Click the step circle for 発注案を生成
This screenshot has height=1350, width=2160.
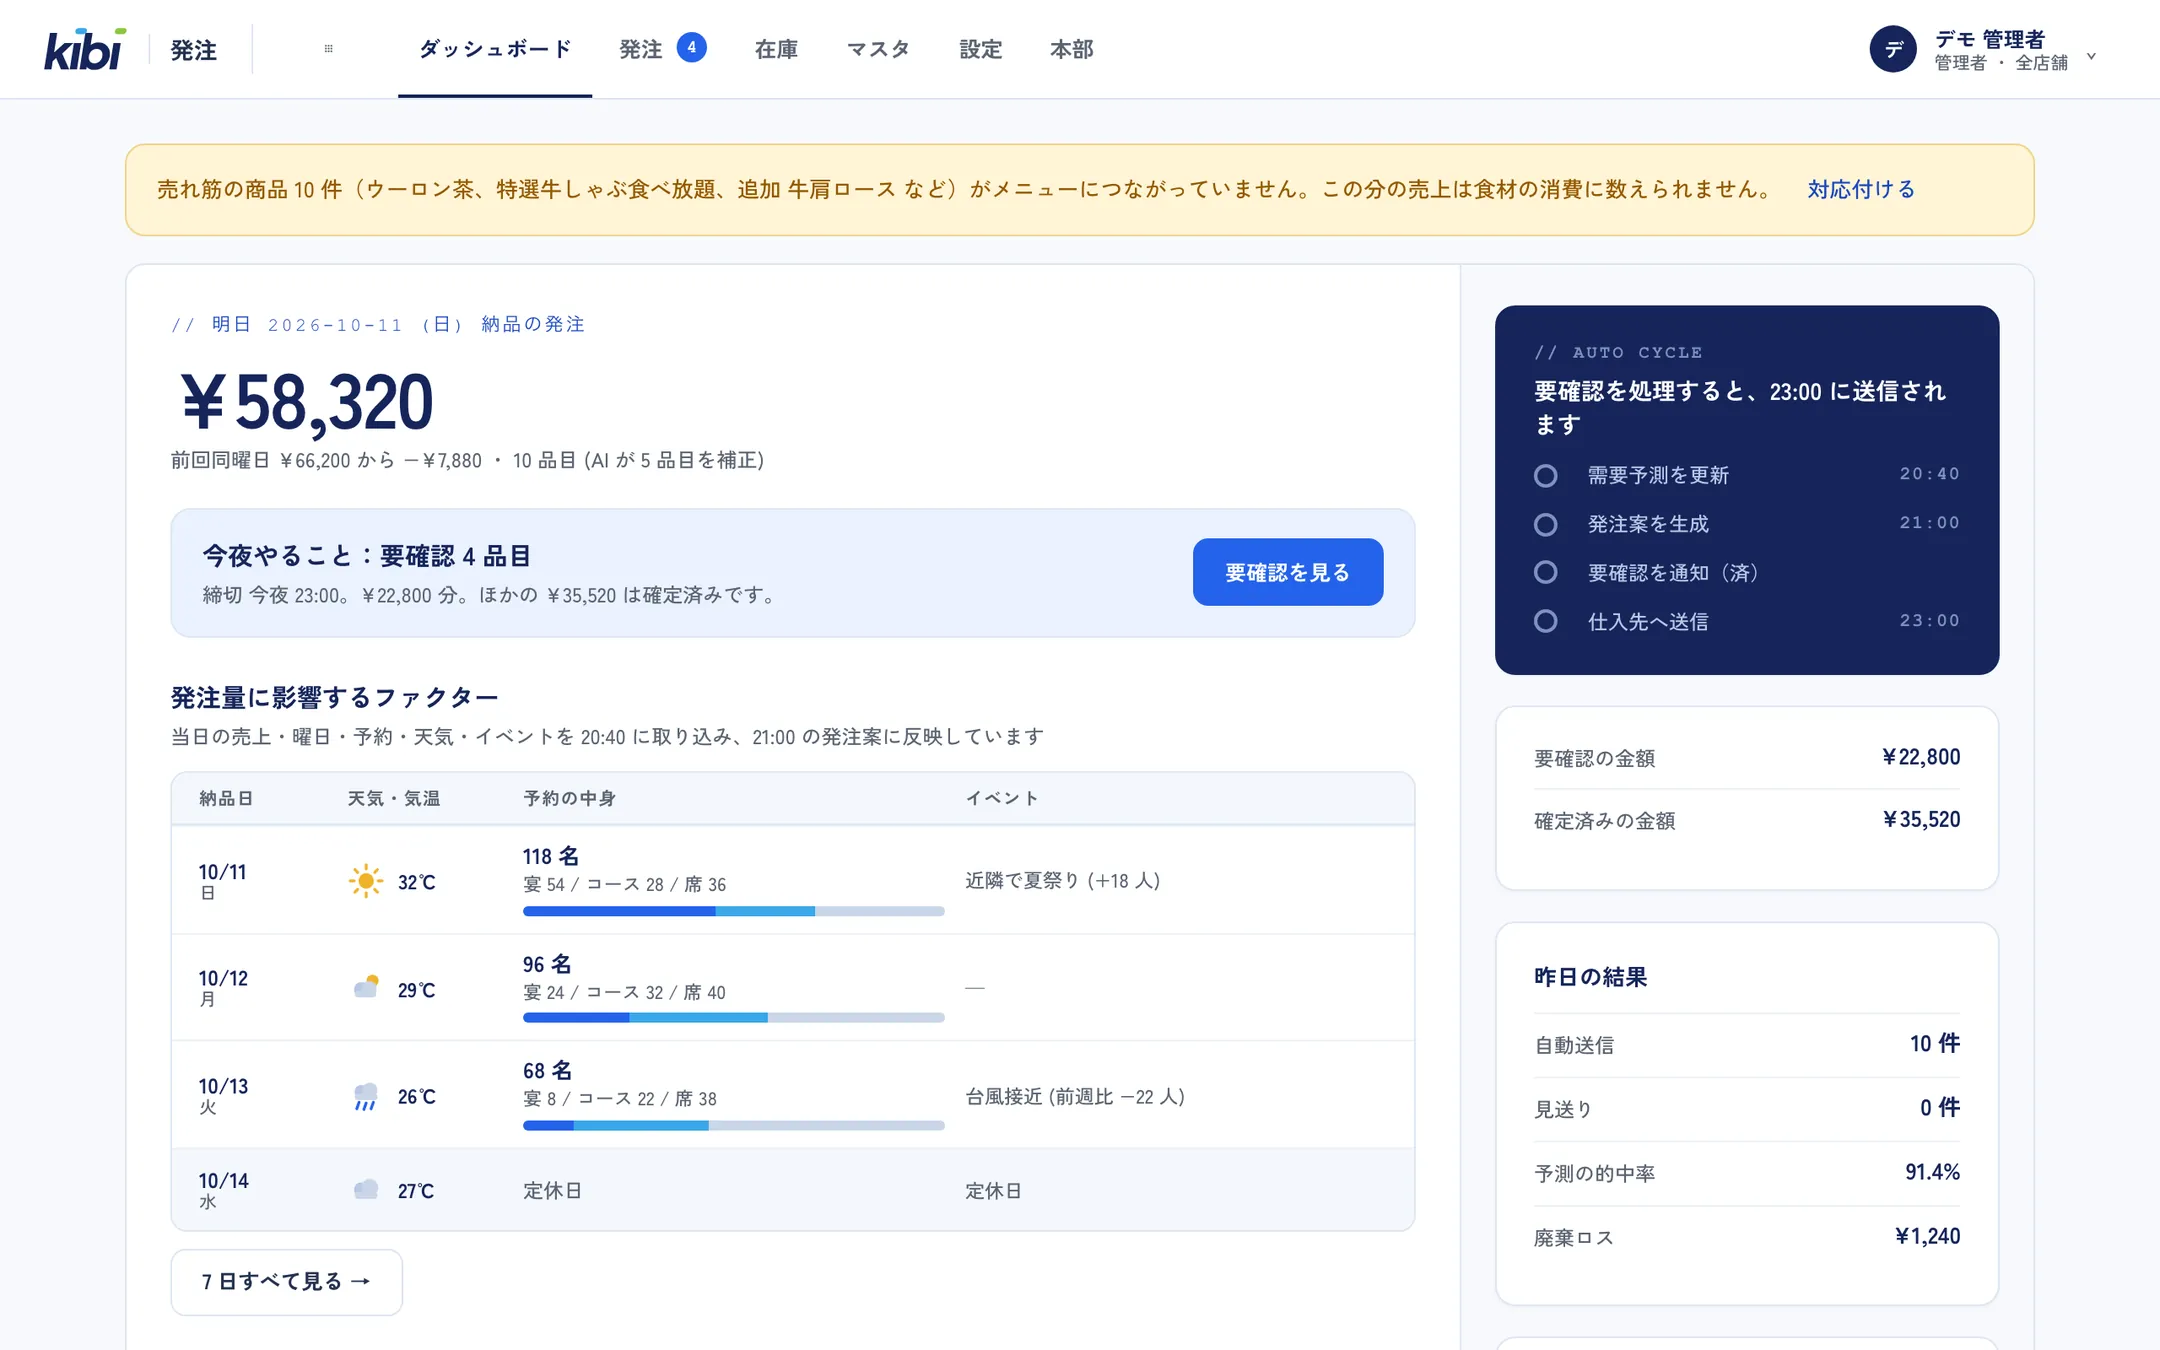[1545, 524]
